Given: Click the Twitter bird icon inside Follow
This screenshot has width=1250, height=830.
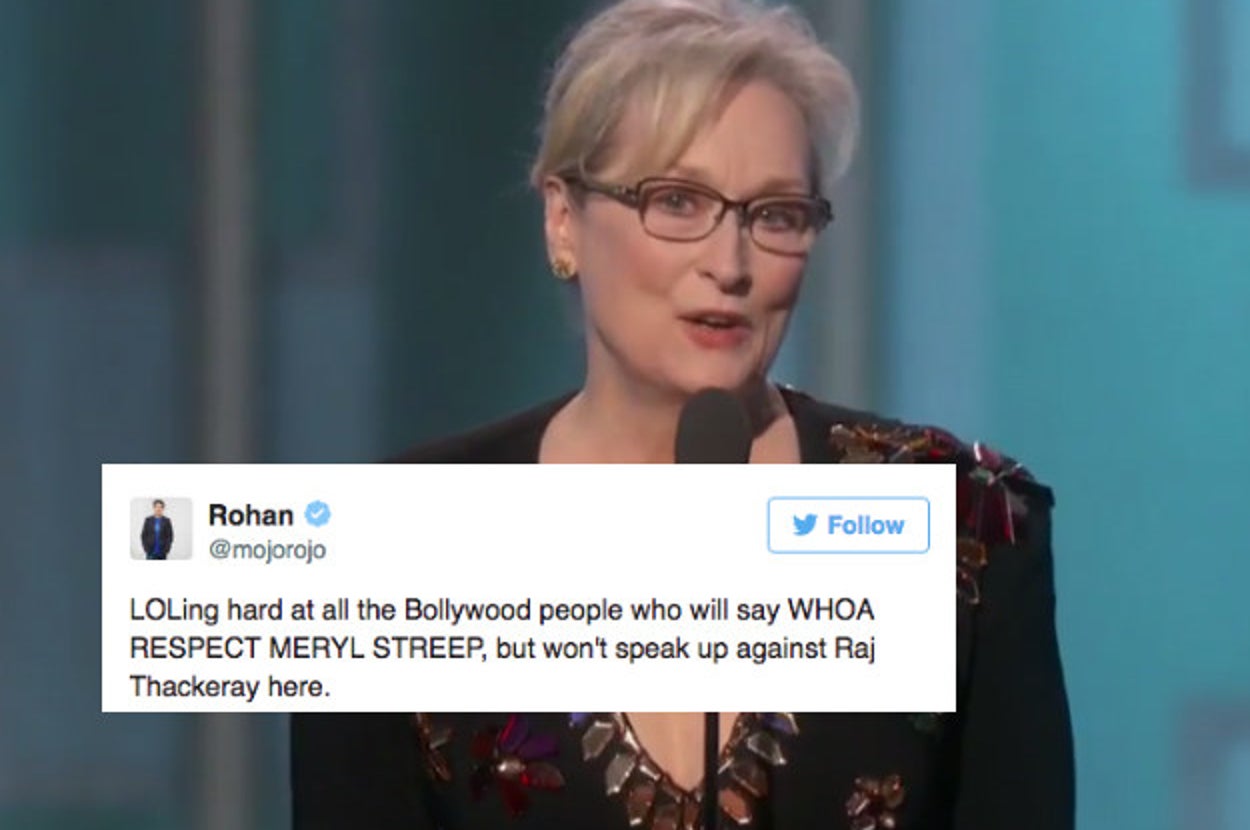Looking at the screenshot, I should coord(805,525).
